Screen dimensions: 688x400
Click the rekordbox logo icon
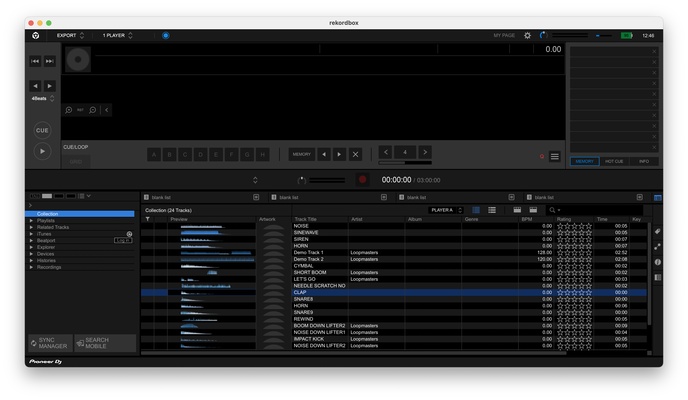tap(36, 36)
